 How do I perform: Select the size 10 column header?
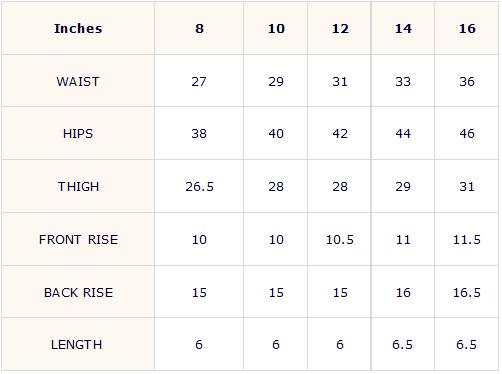[276, 28]
